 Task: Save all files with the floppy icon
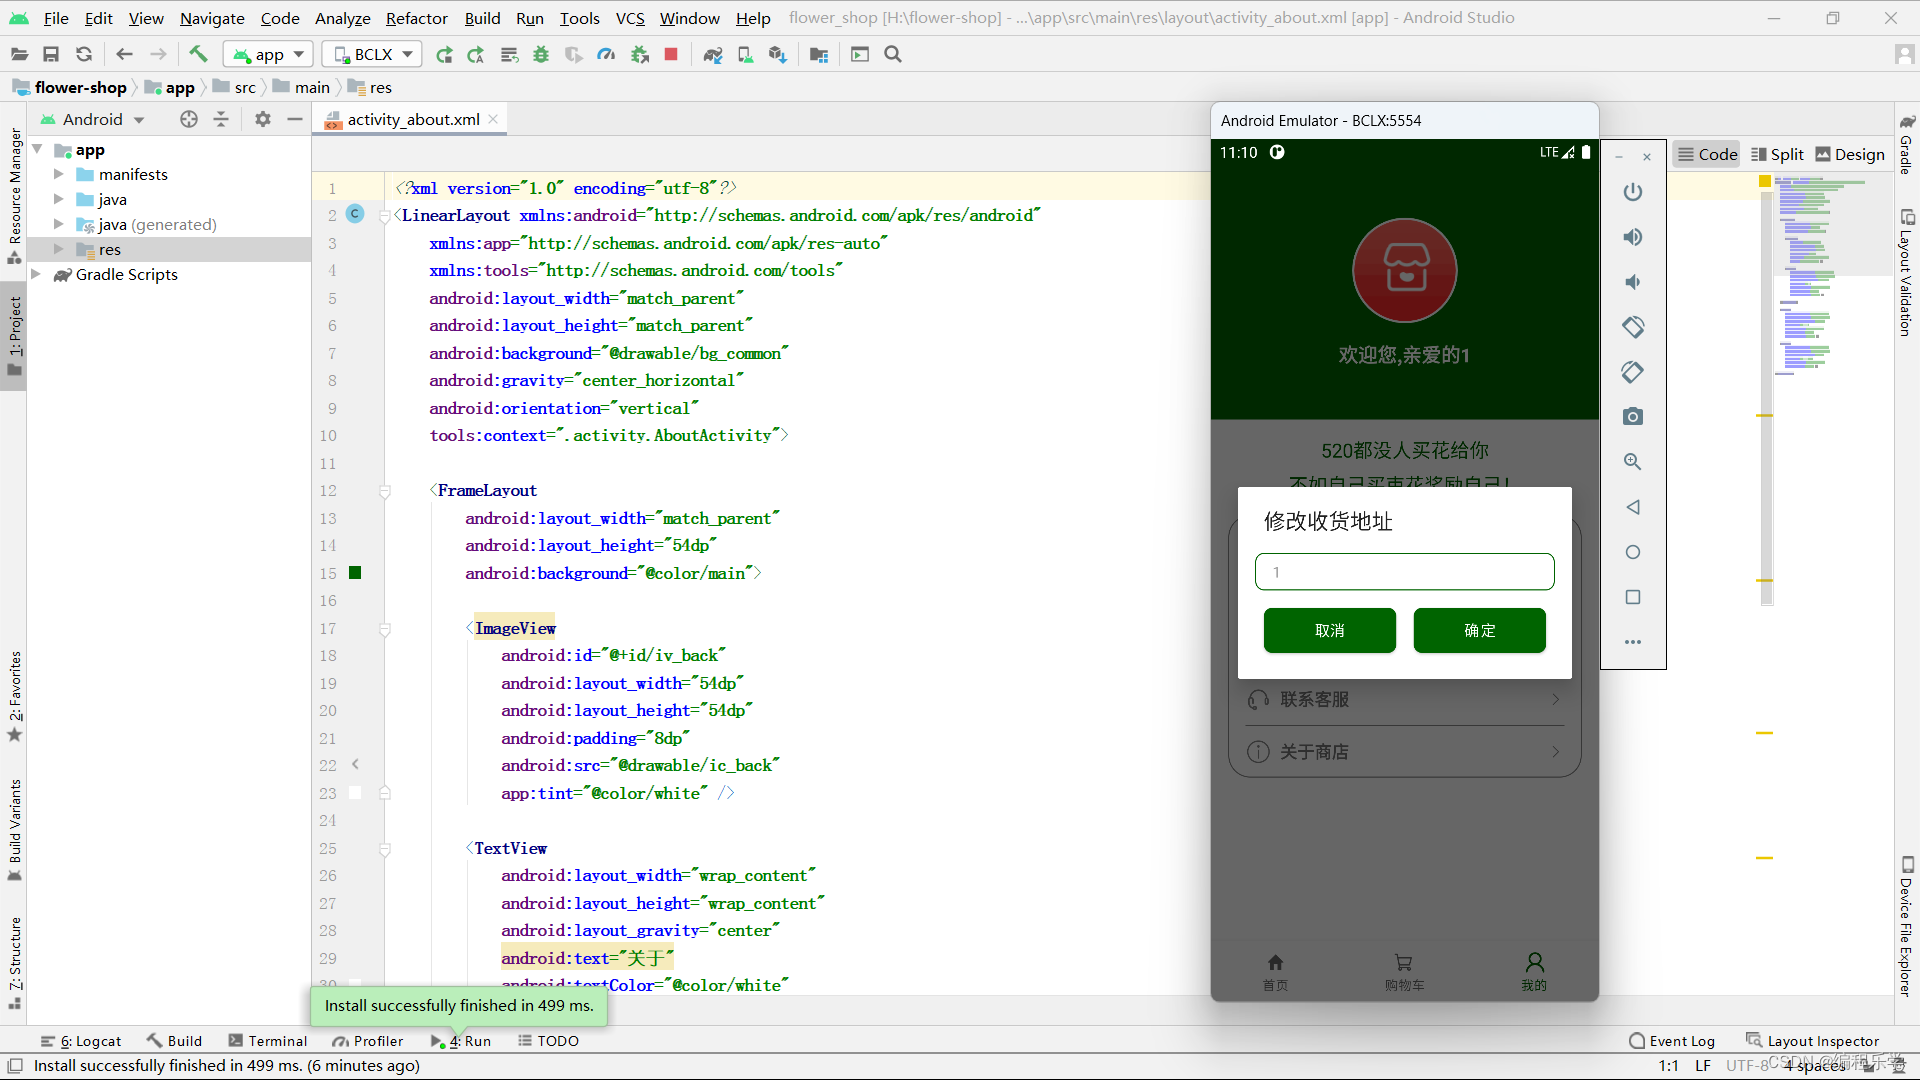[x=51, y=54]
